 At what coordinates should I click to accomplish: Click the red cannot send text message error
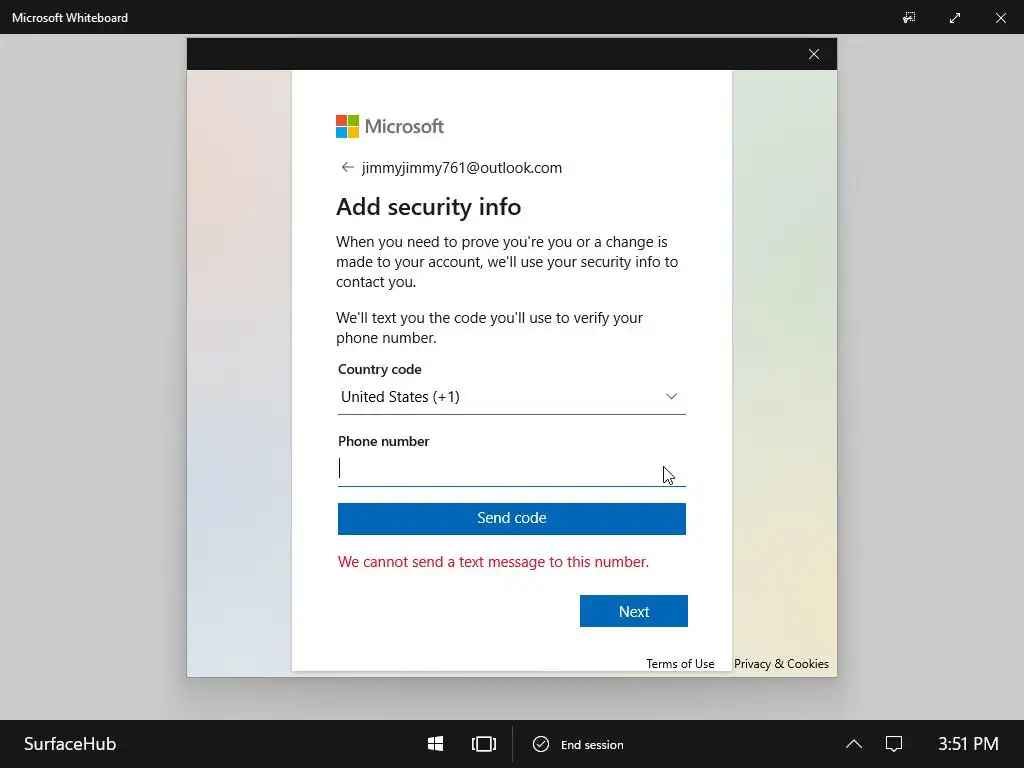pos(493,562)
